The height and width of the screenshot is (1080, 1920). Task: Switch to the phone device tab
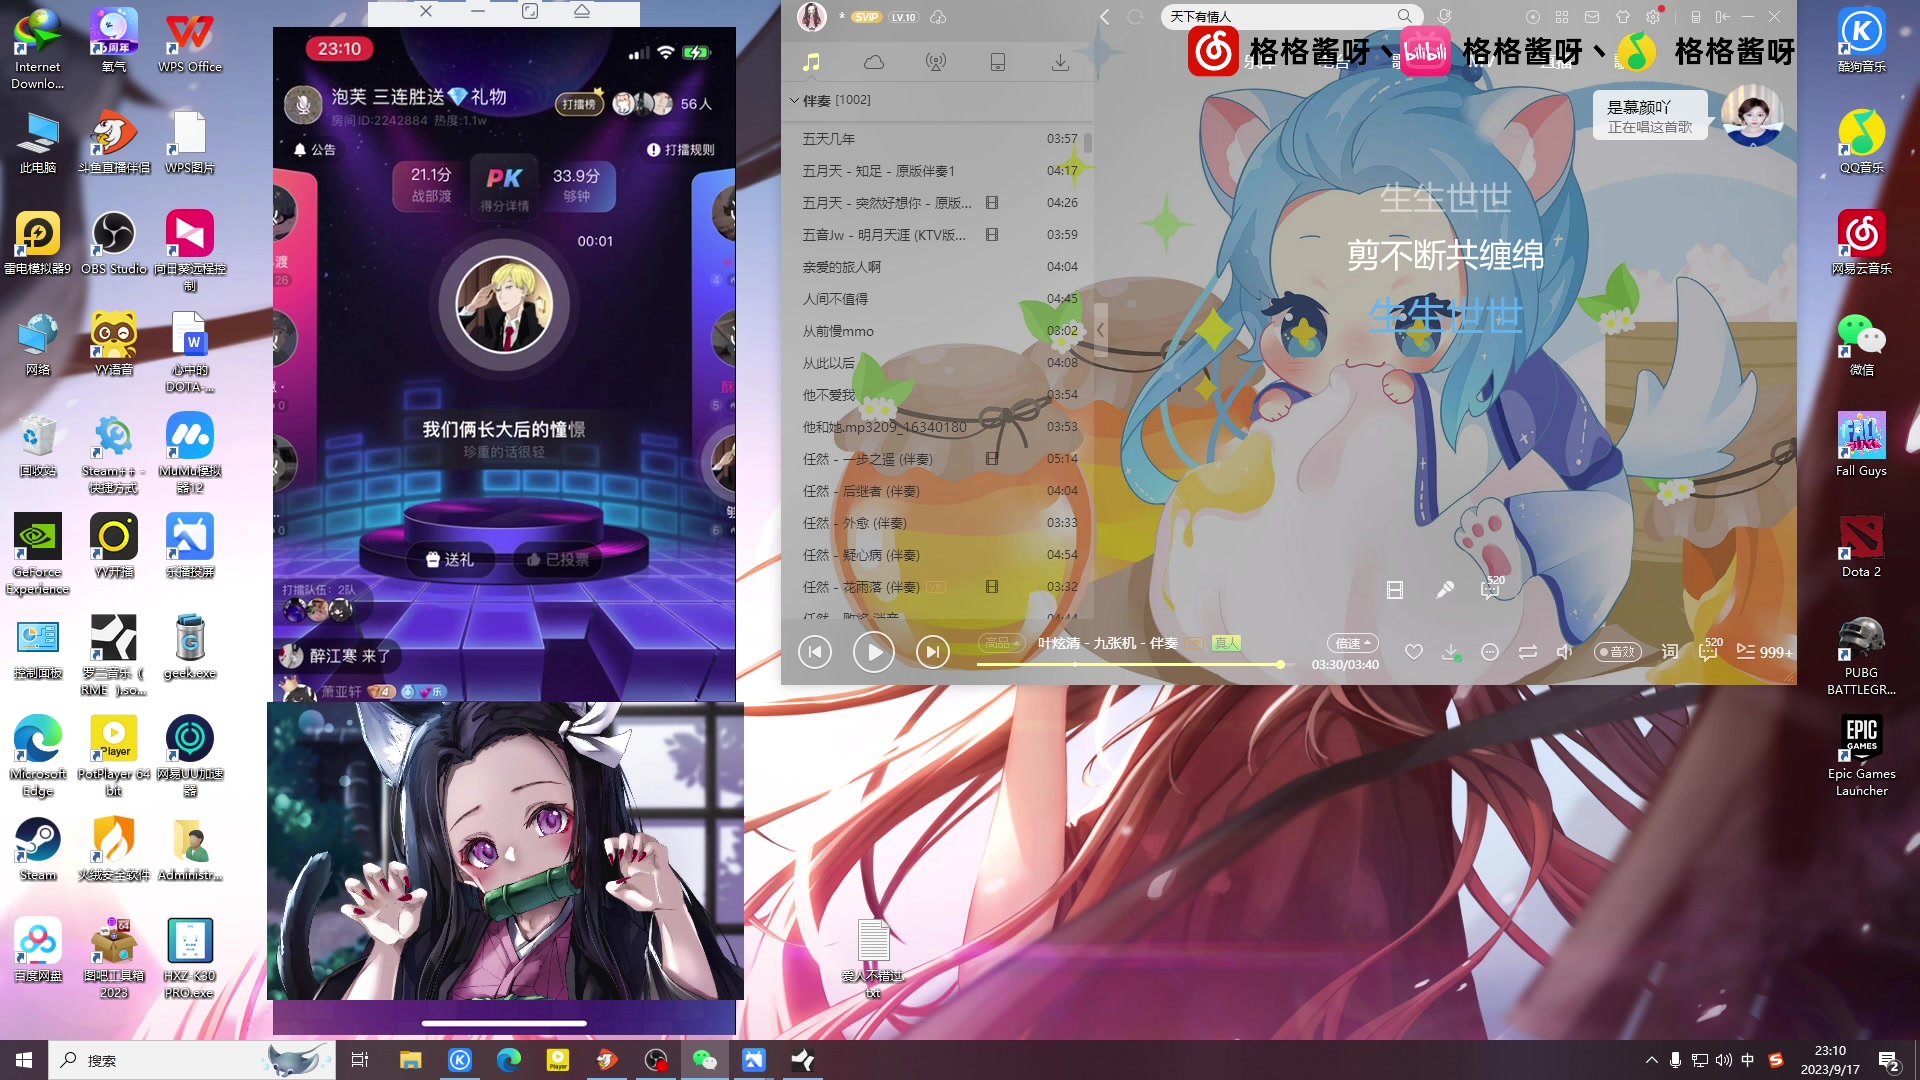pos(998,62)
